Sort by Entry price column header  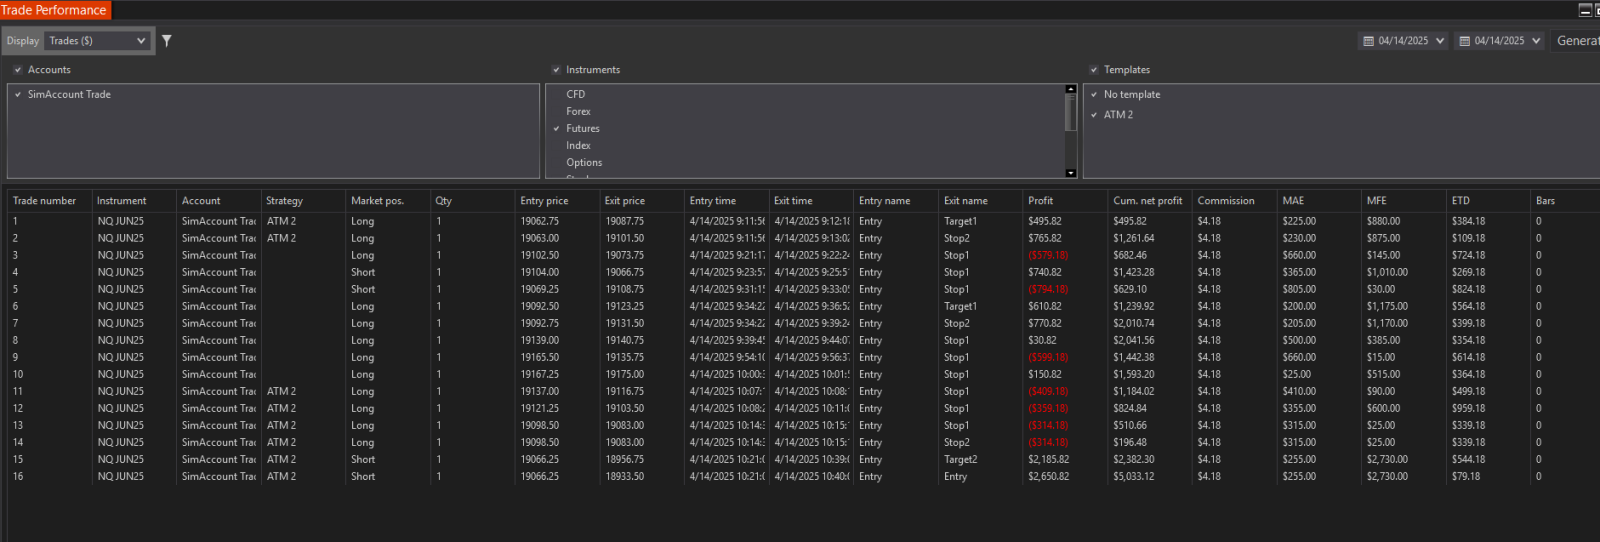(544, 201)
